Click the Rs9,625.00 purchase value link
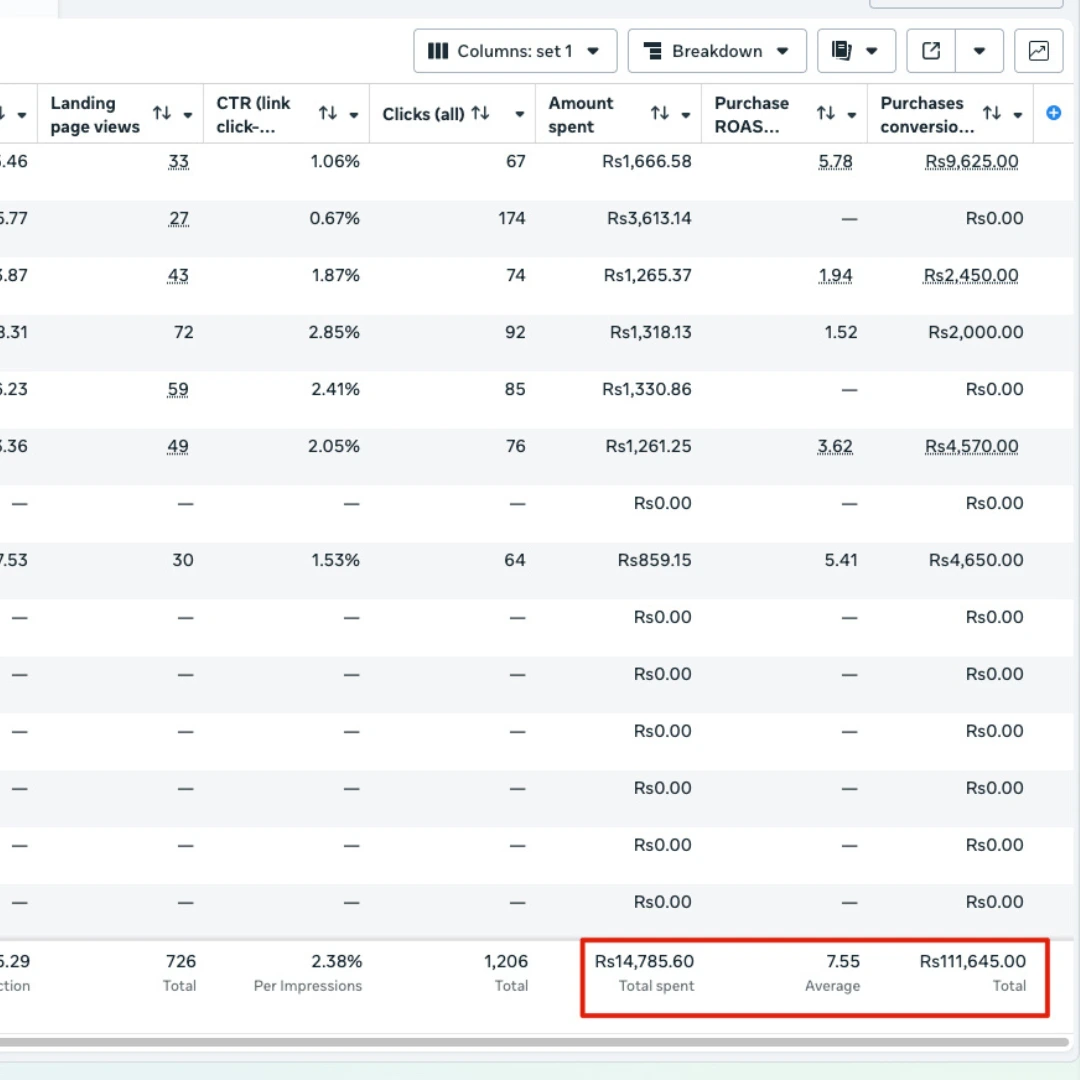This screenshot has width=1080, height=1080. click(971, 161)
